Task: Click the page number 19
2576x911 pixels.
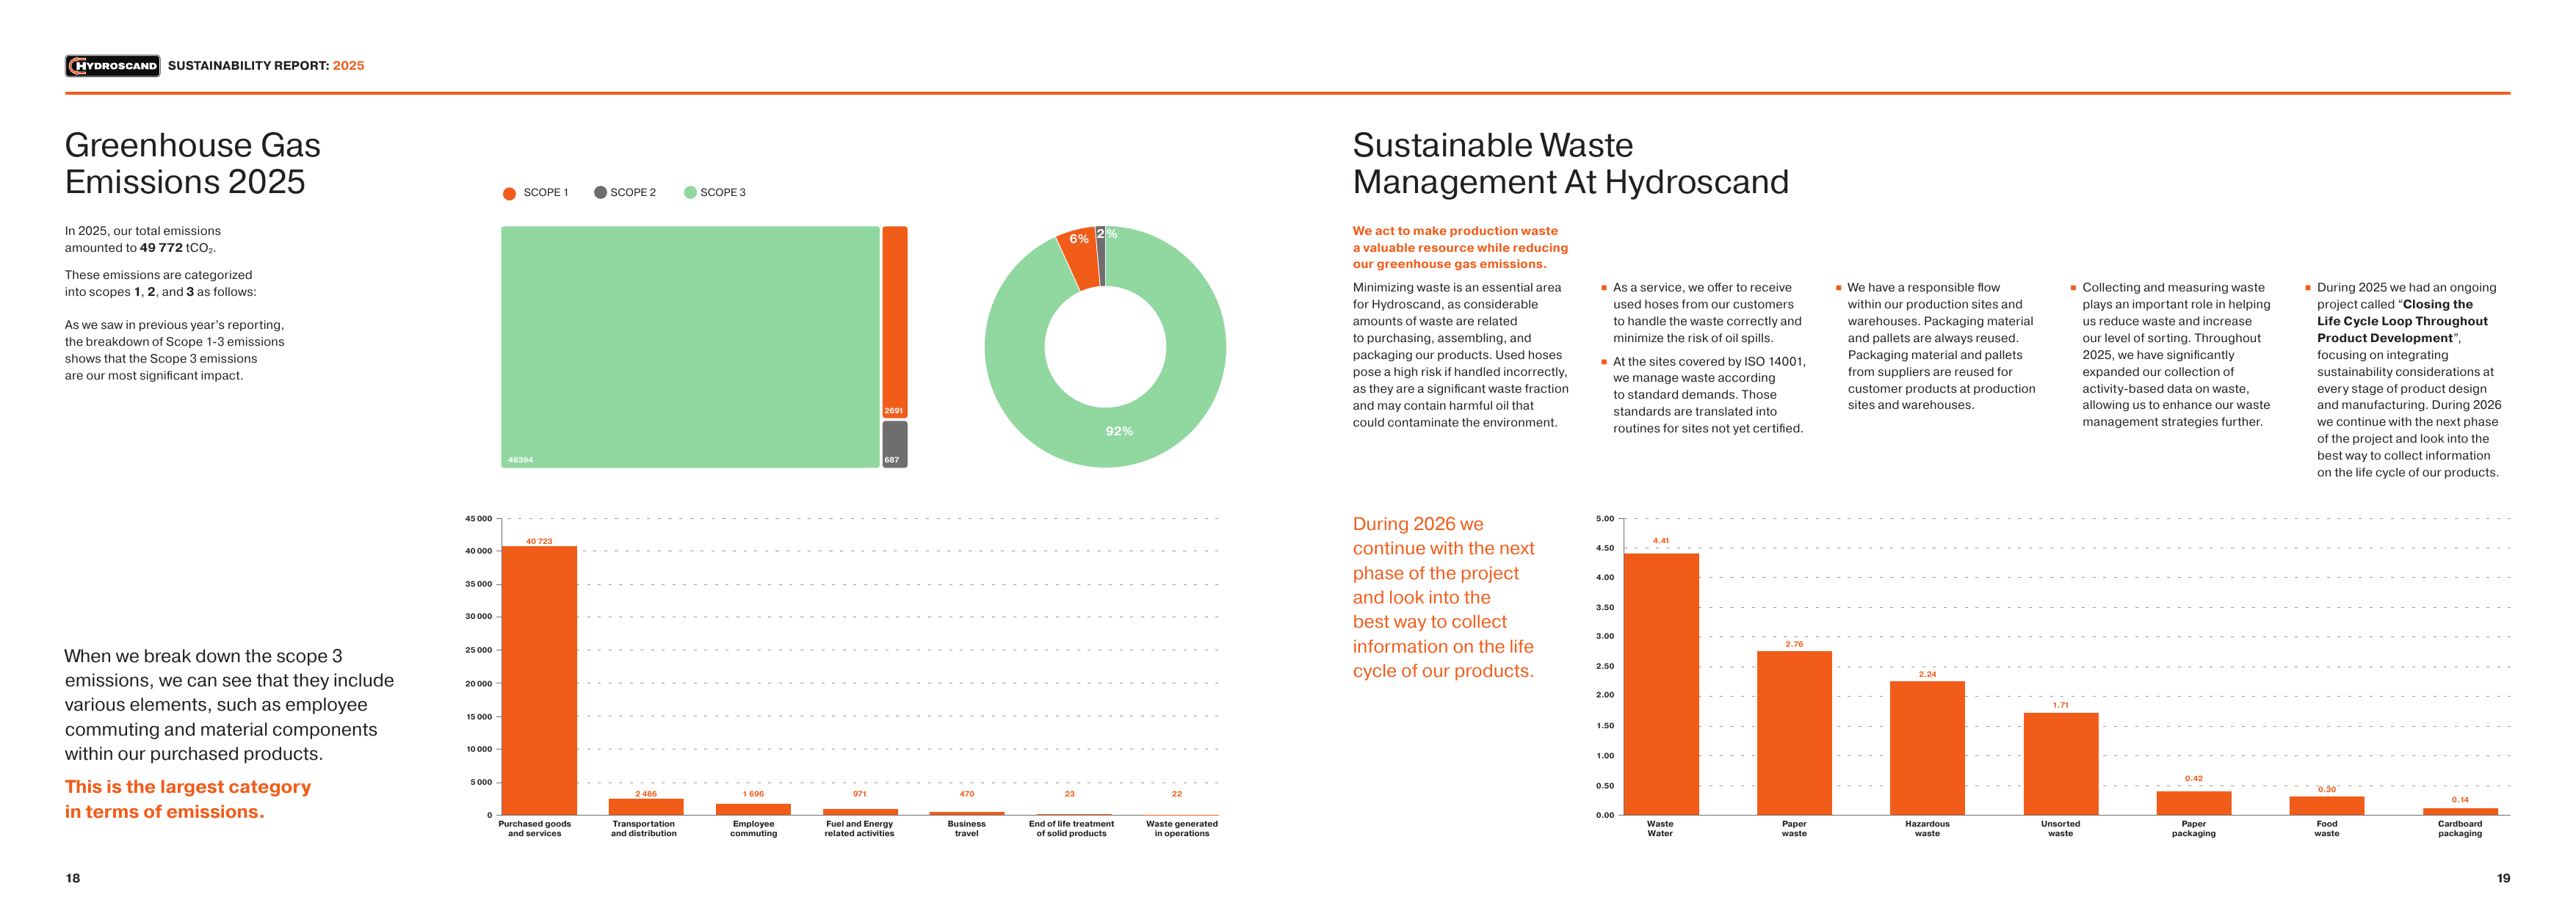Action: tap(2503, 878)
